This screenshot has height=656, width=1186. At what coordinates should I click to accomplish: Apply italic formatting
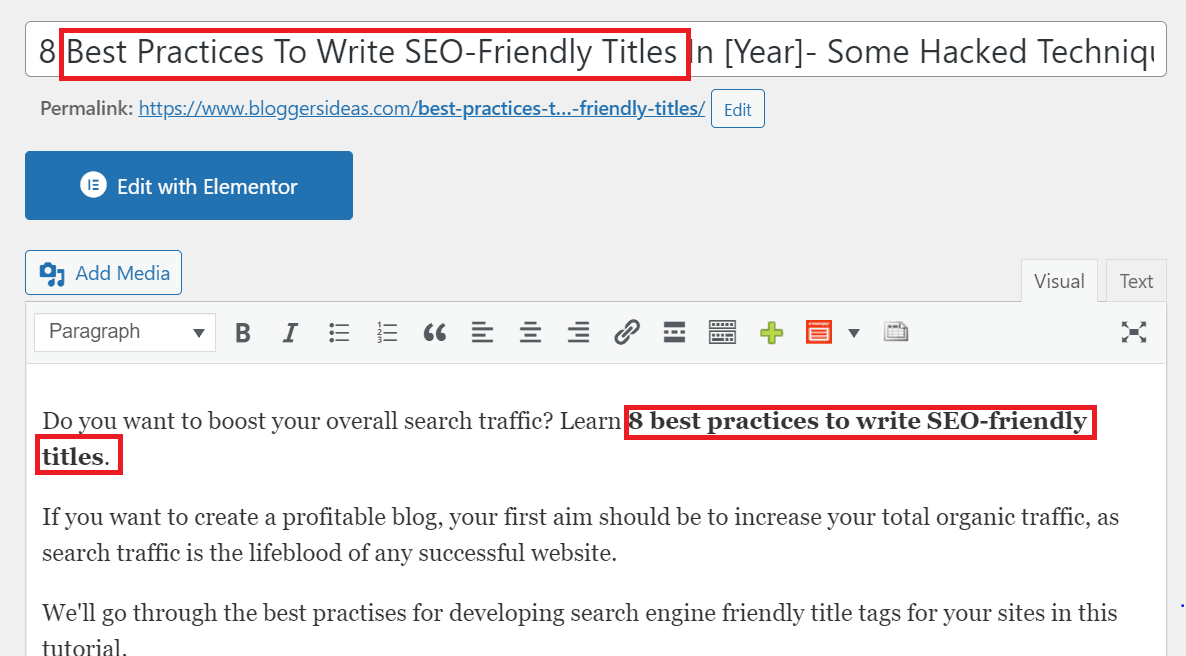tap(290, 333)
